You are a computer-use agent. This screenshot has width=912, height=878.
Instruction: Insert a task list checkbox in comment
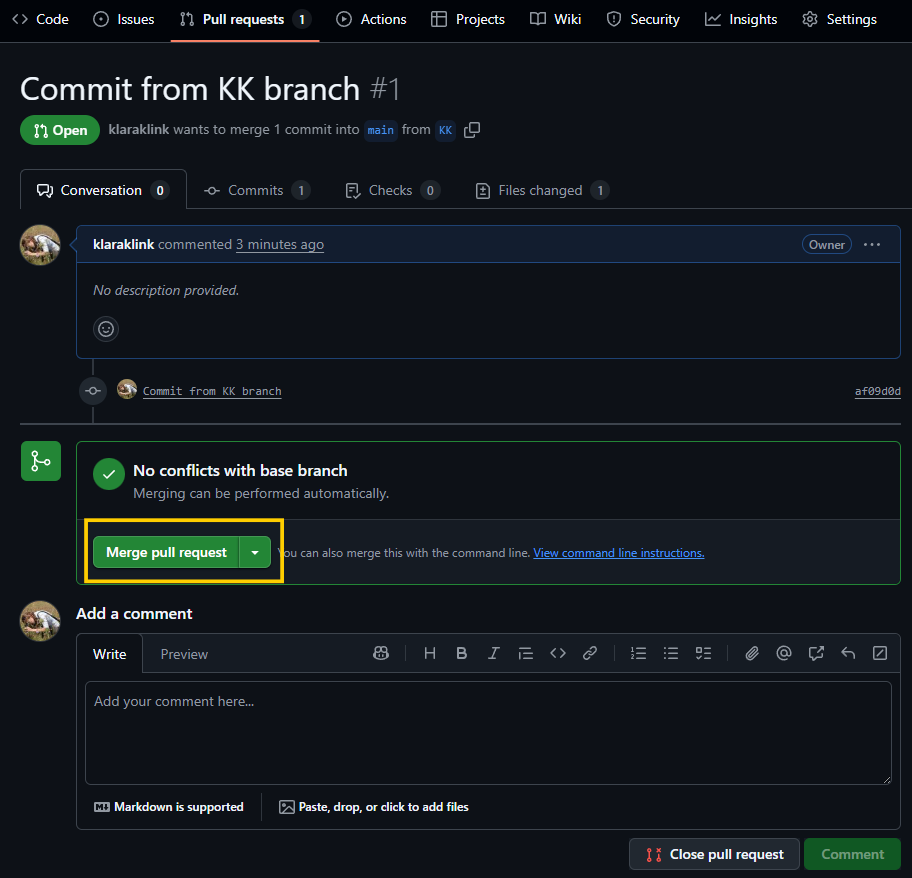(x=703, y=653)
